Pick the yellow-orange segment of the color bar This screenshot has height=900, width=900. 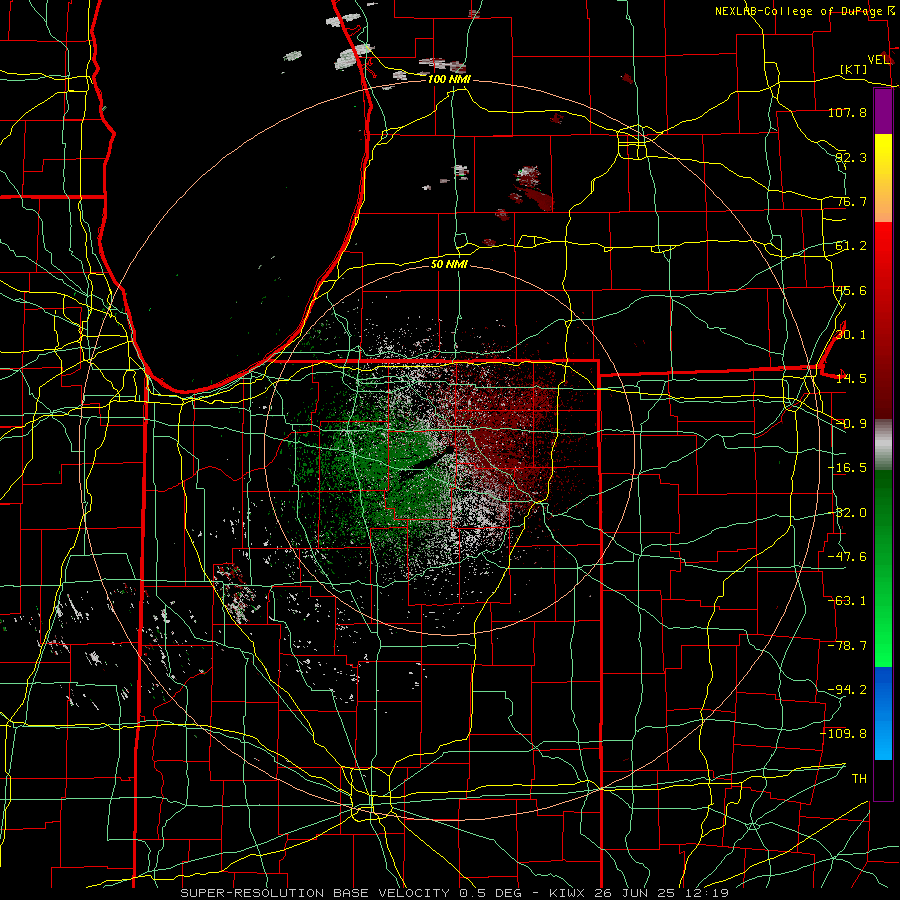coord(883,178)
